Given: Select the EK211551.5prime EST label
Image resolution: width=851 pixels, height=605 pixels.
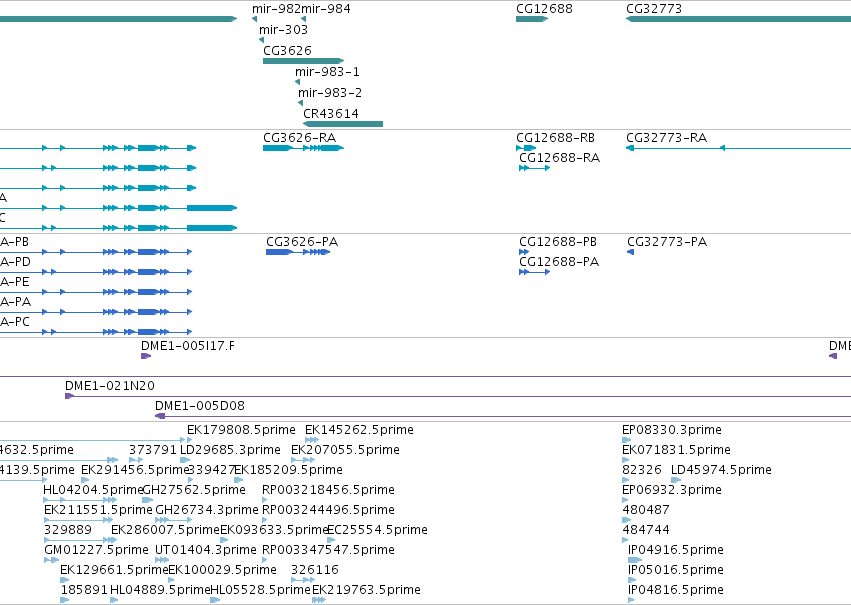Looking at the screenshot, I should coord(98,510).
